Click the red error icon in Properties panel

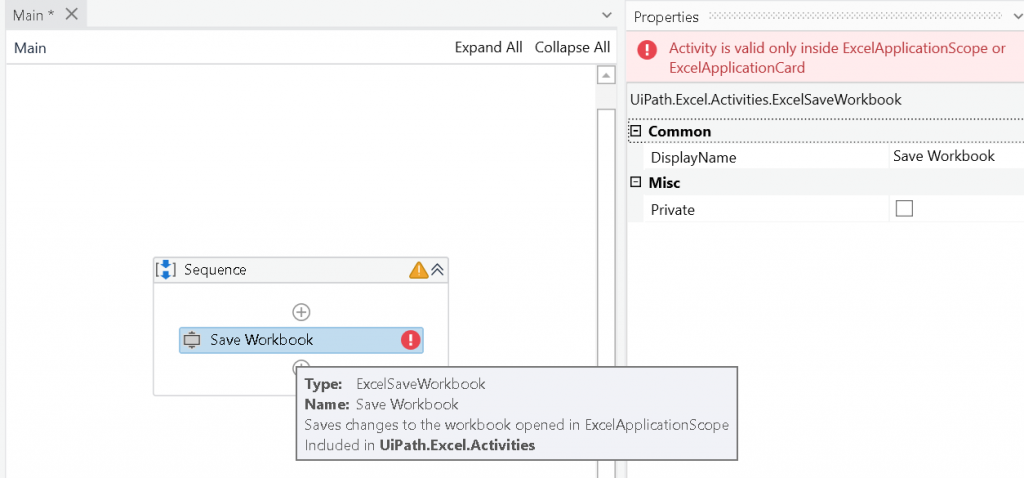(648, 50)
